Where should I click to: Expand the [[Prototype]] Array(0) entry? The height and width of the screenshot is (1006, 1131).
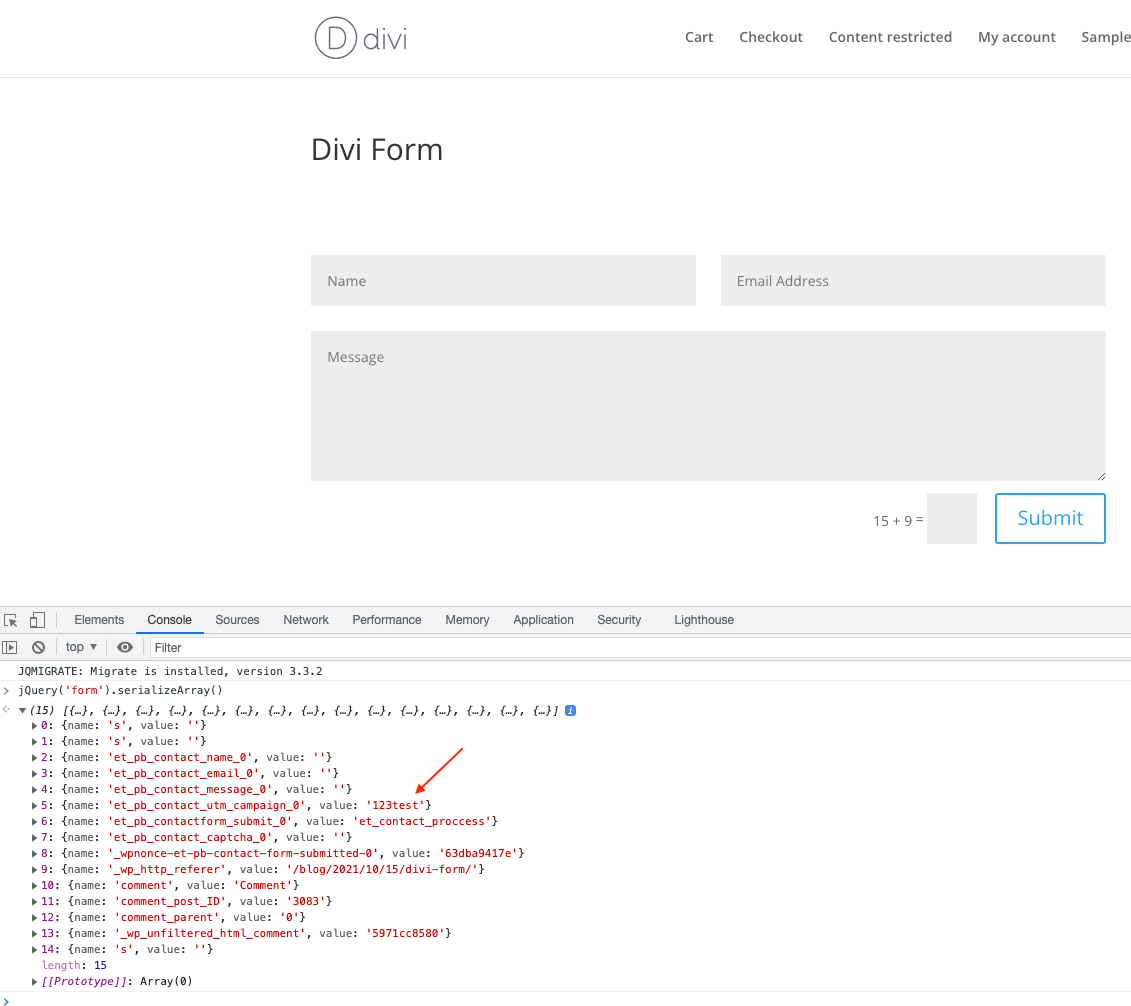(36, 981)
